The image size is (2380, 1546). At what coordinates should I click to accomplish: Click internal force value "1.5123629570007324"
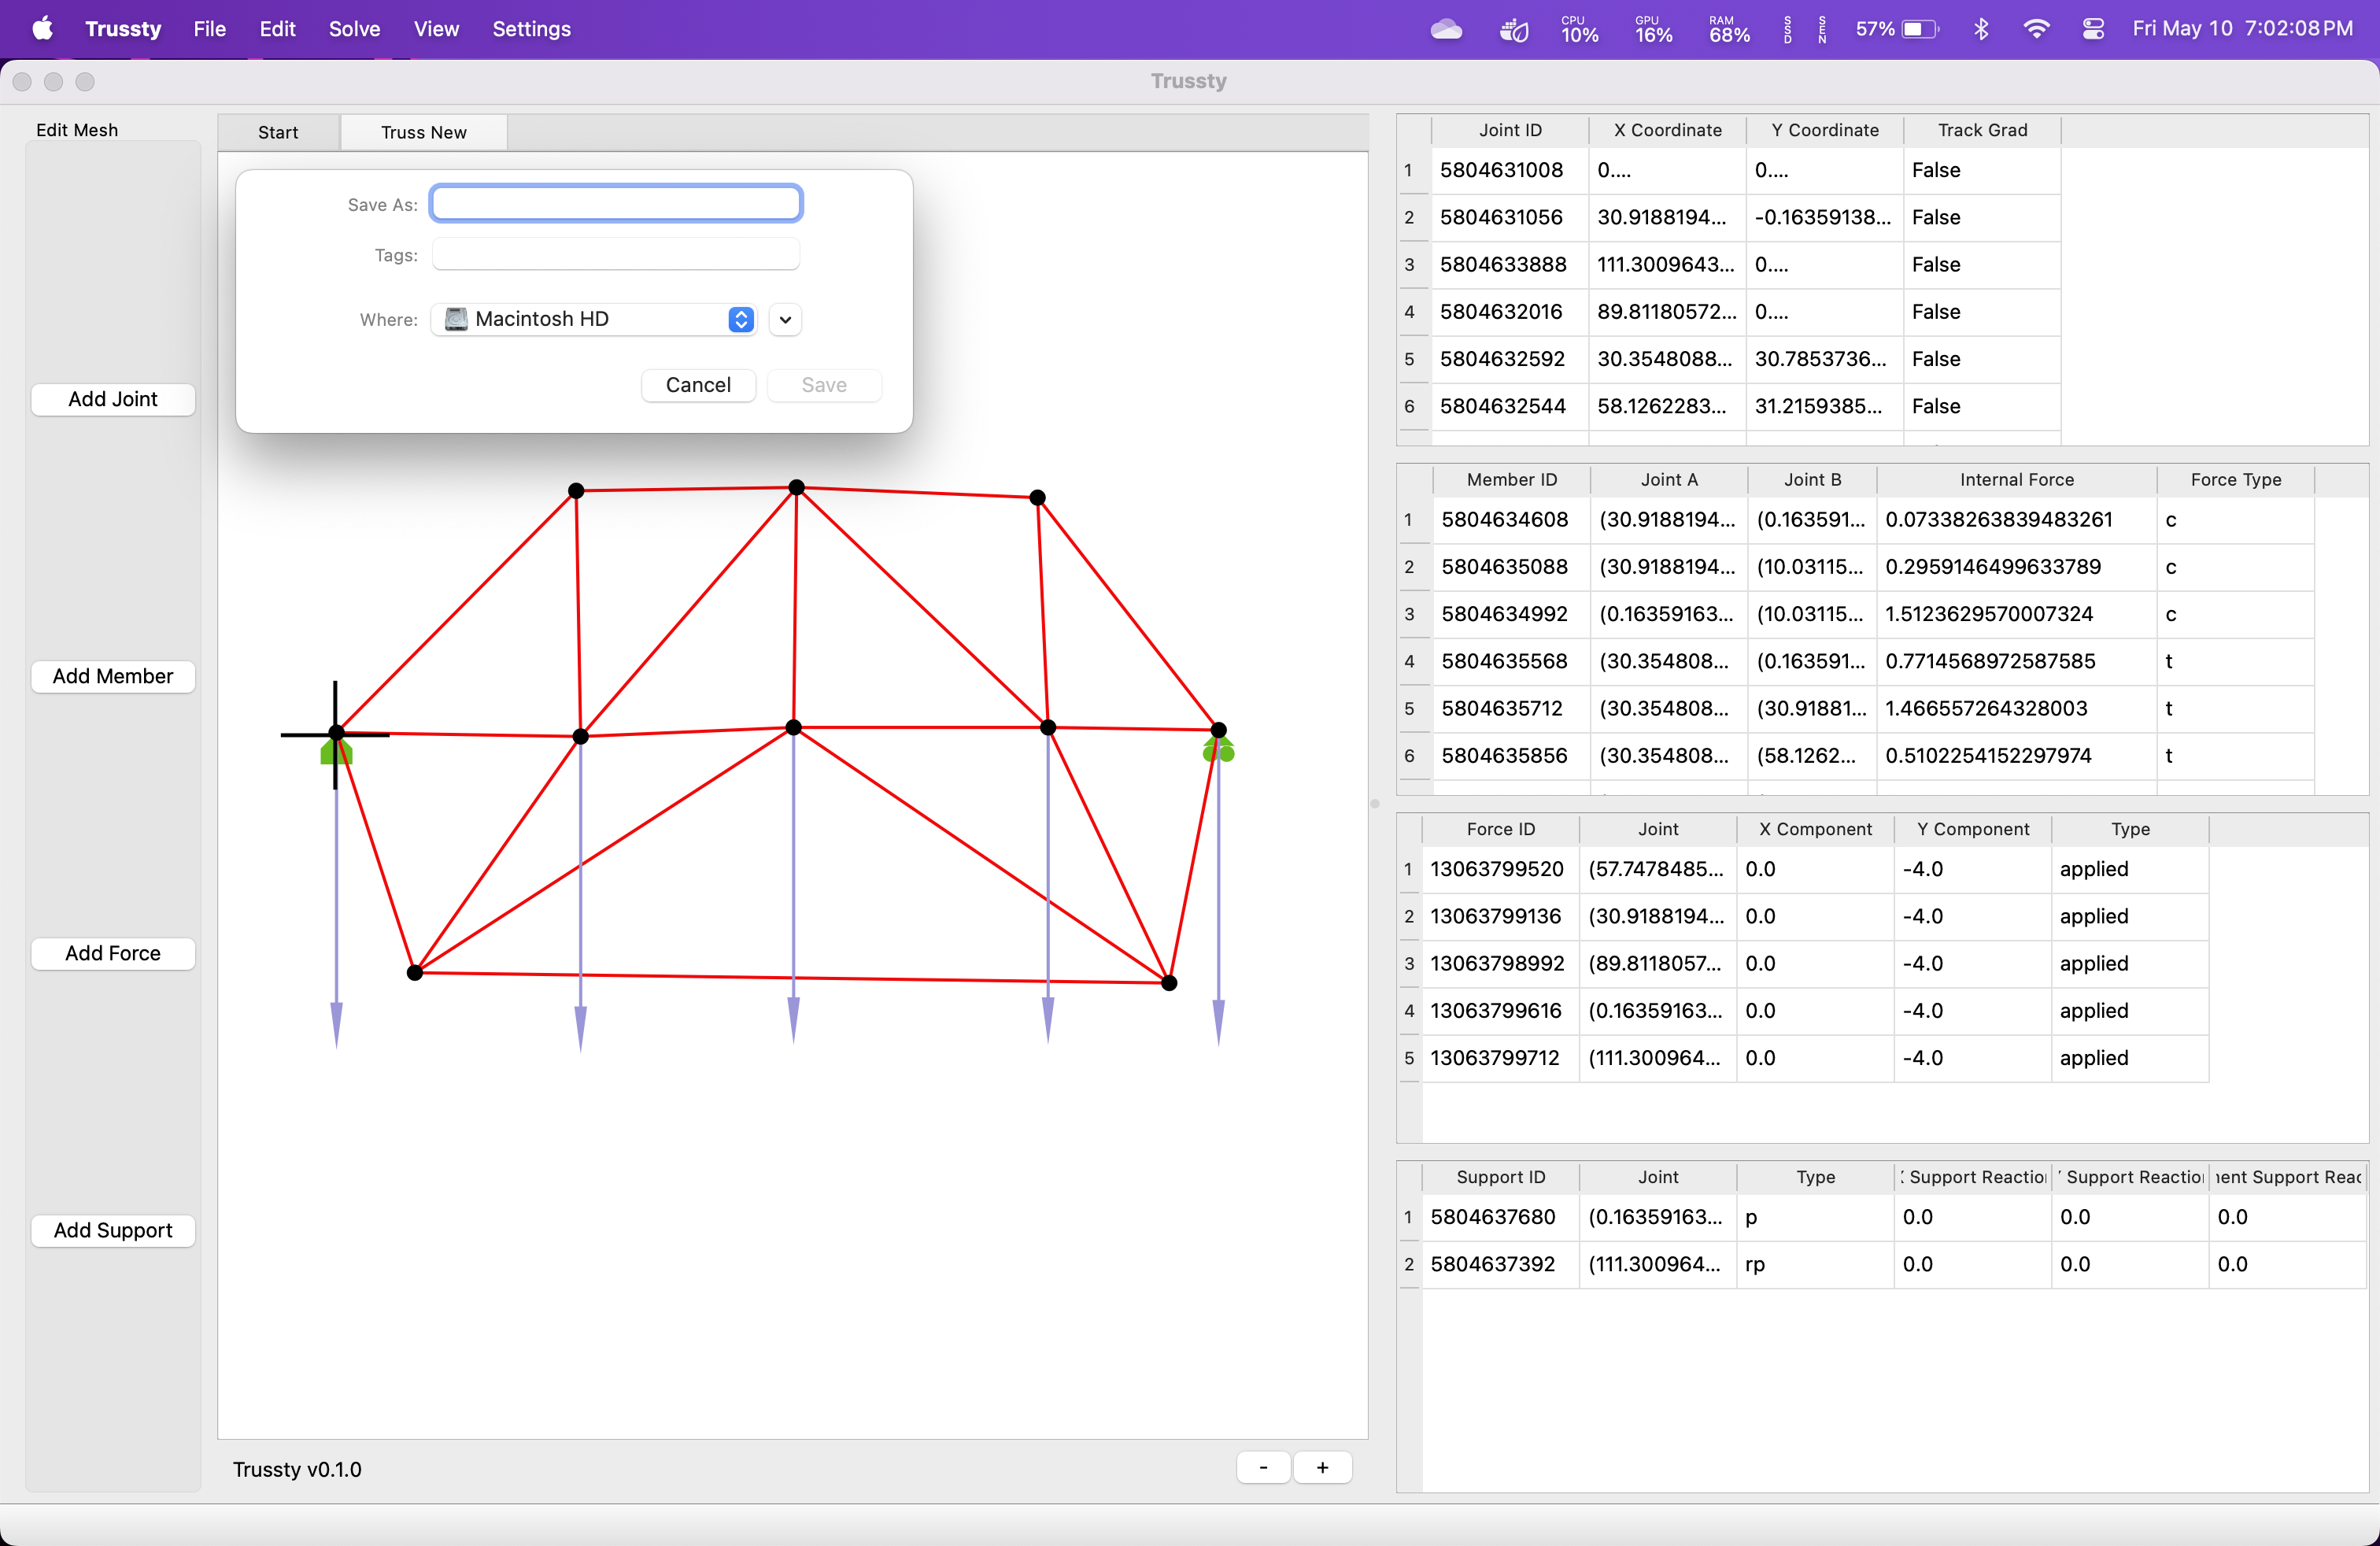pos(2017,614)
